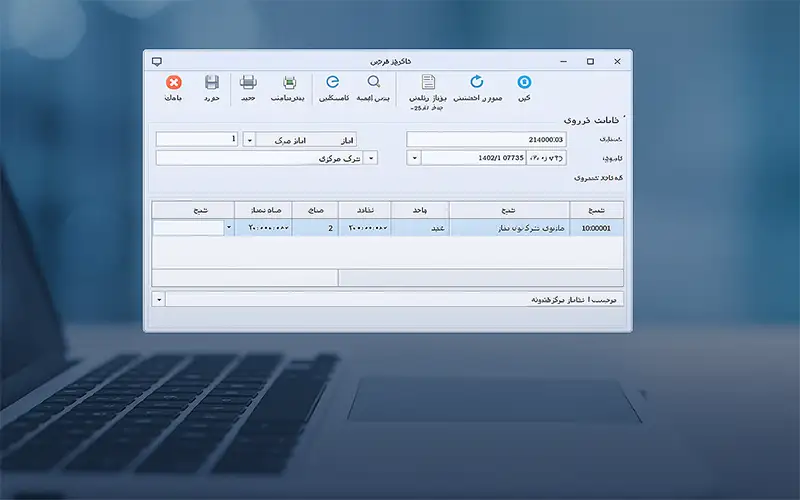Screen dimensions: 800x500
Task: Click the blue circular refresh arrow icon
Action: tap(477, 83)
